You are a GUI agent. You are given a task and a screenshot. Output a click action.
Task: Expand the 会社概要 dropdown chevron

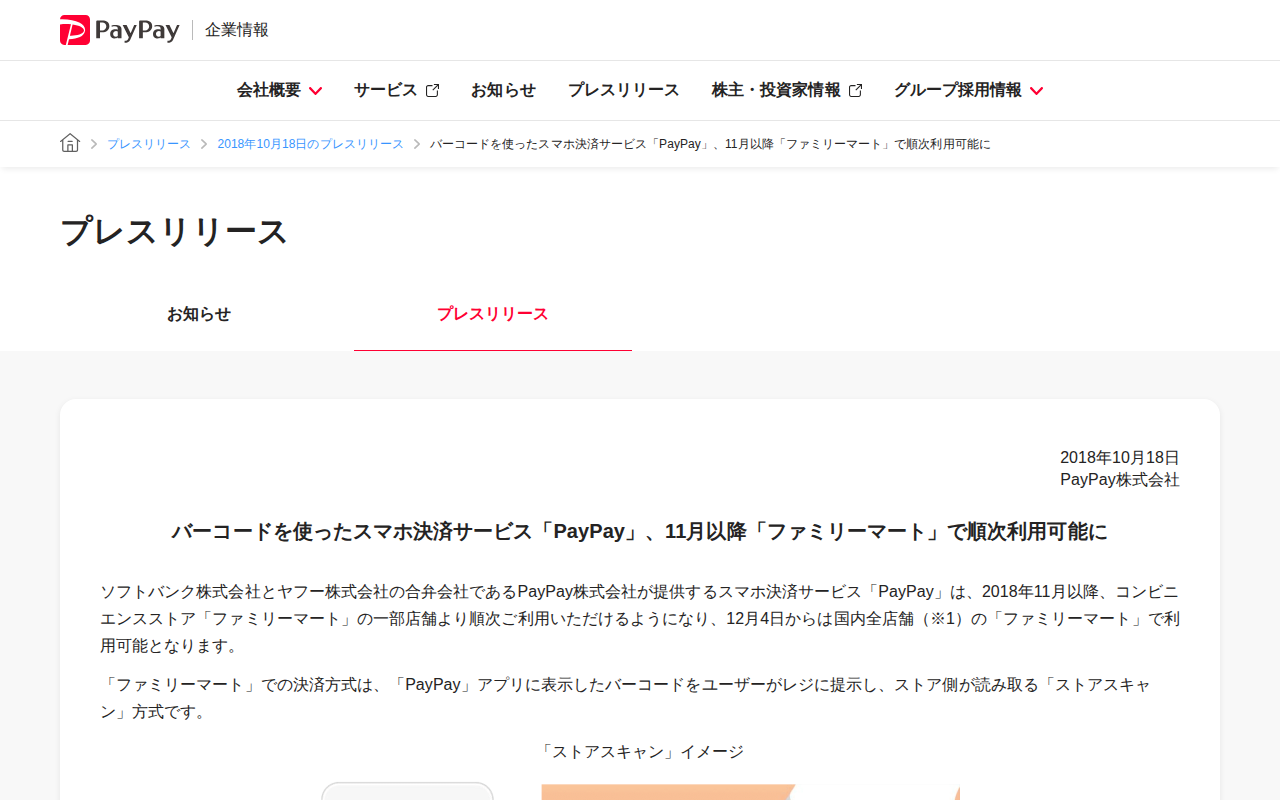pyautogui.click(x=315, y=91)
